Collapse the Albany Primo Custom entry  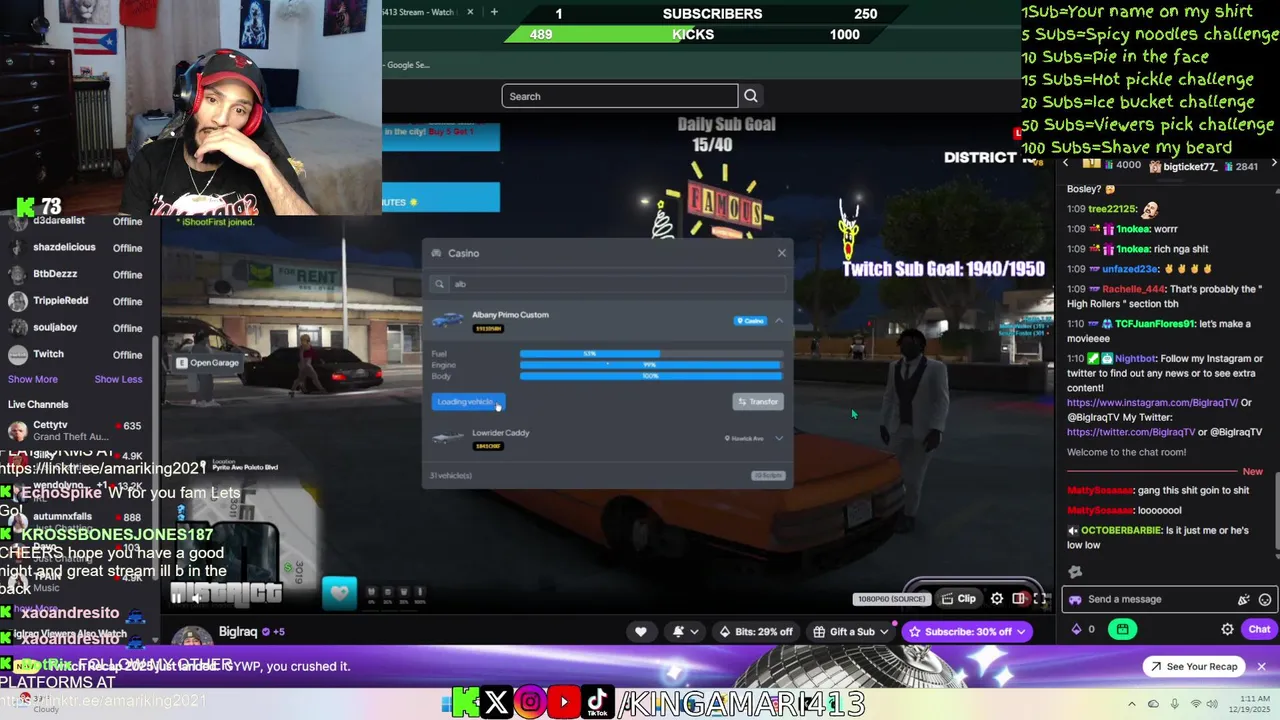coord(779,321)
